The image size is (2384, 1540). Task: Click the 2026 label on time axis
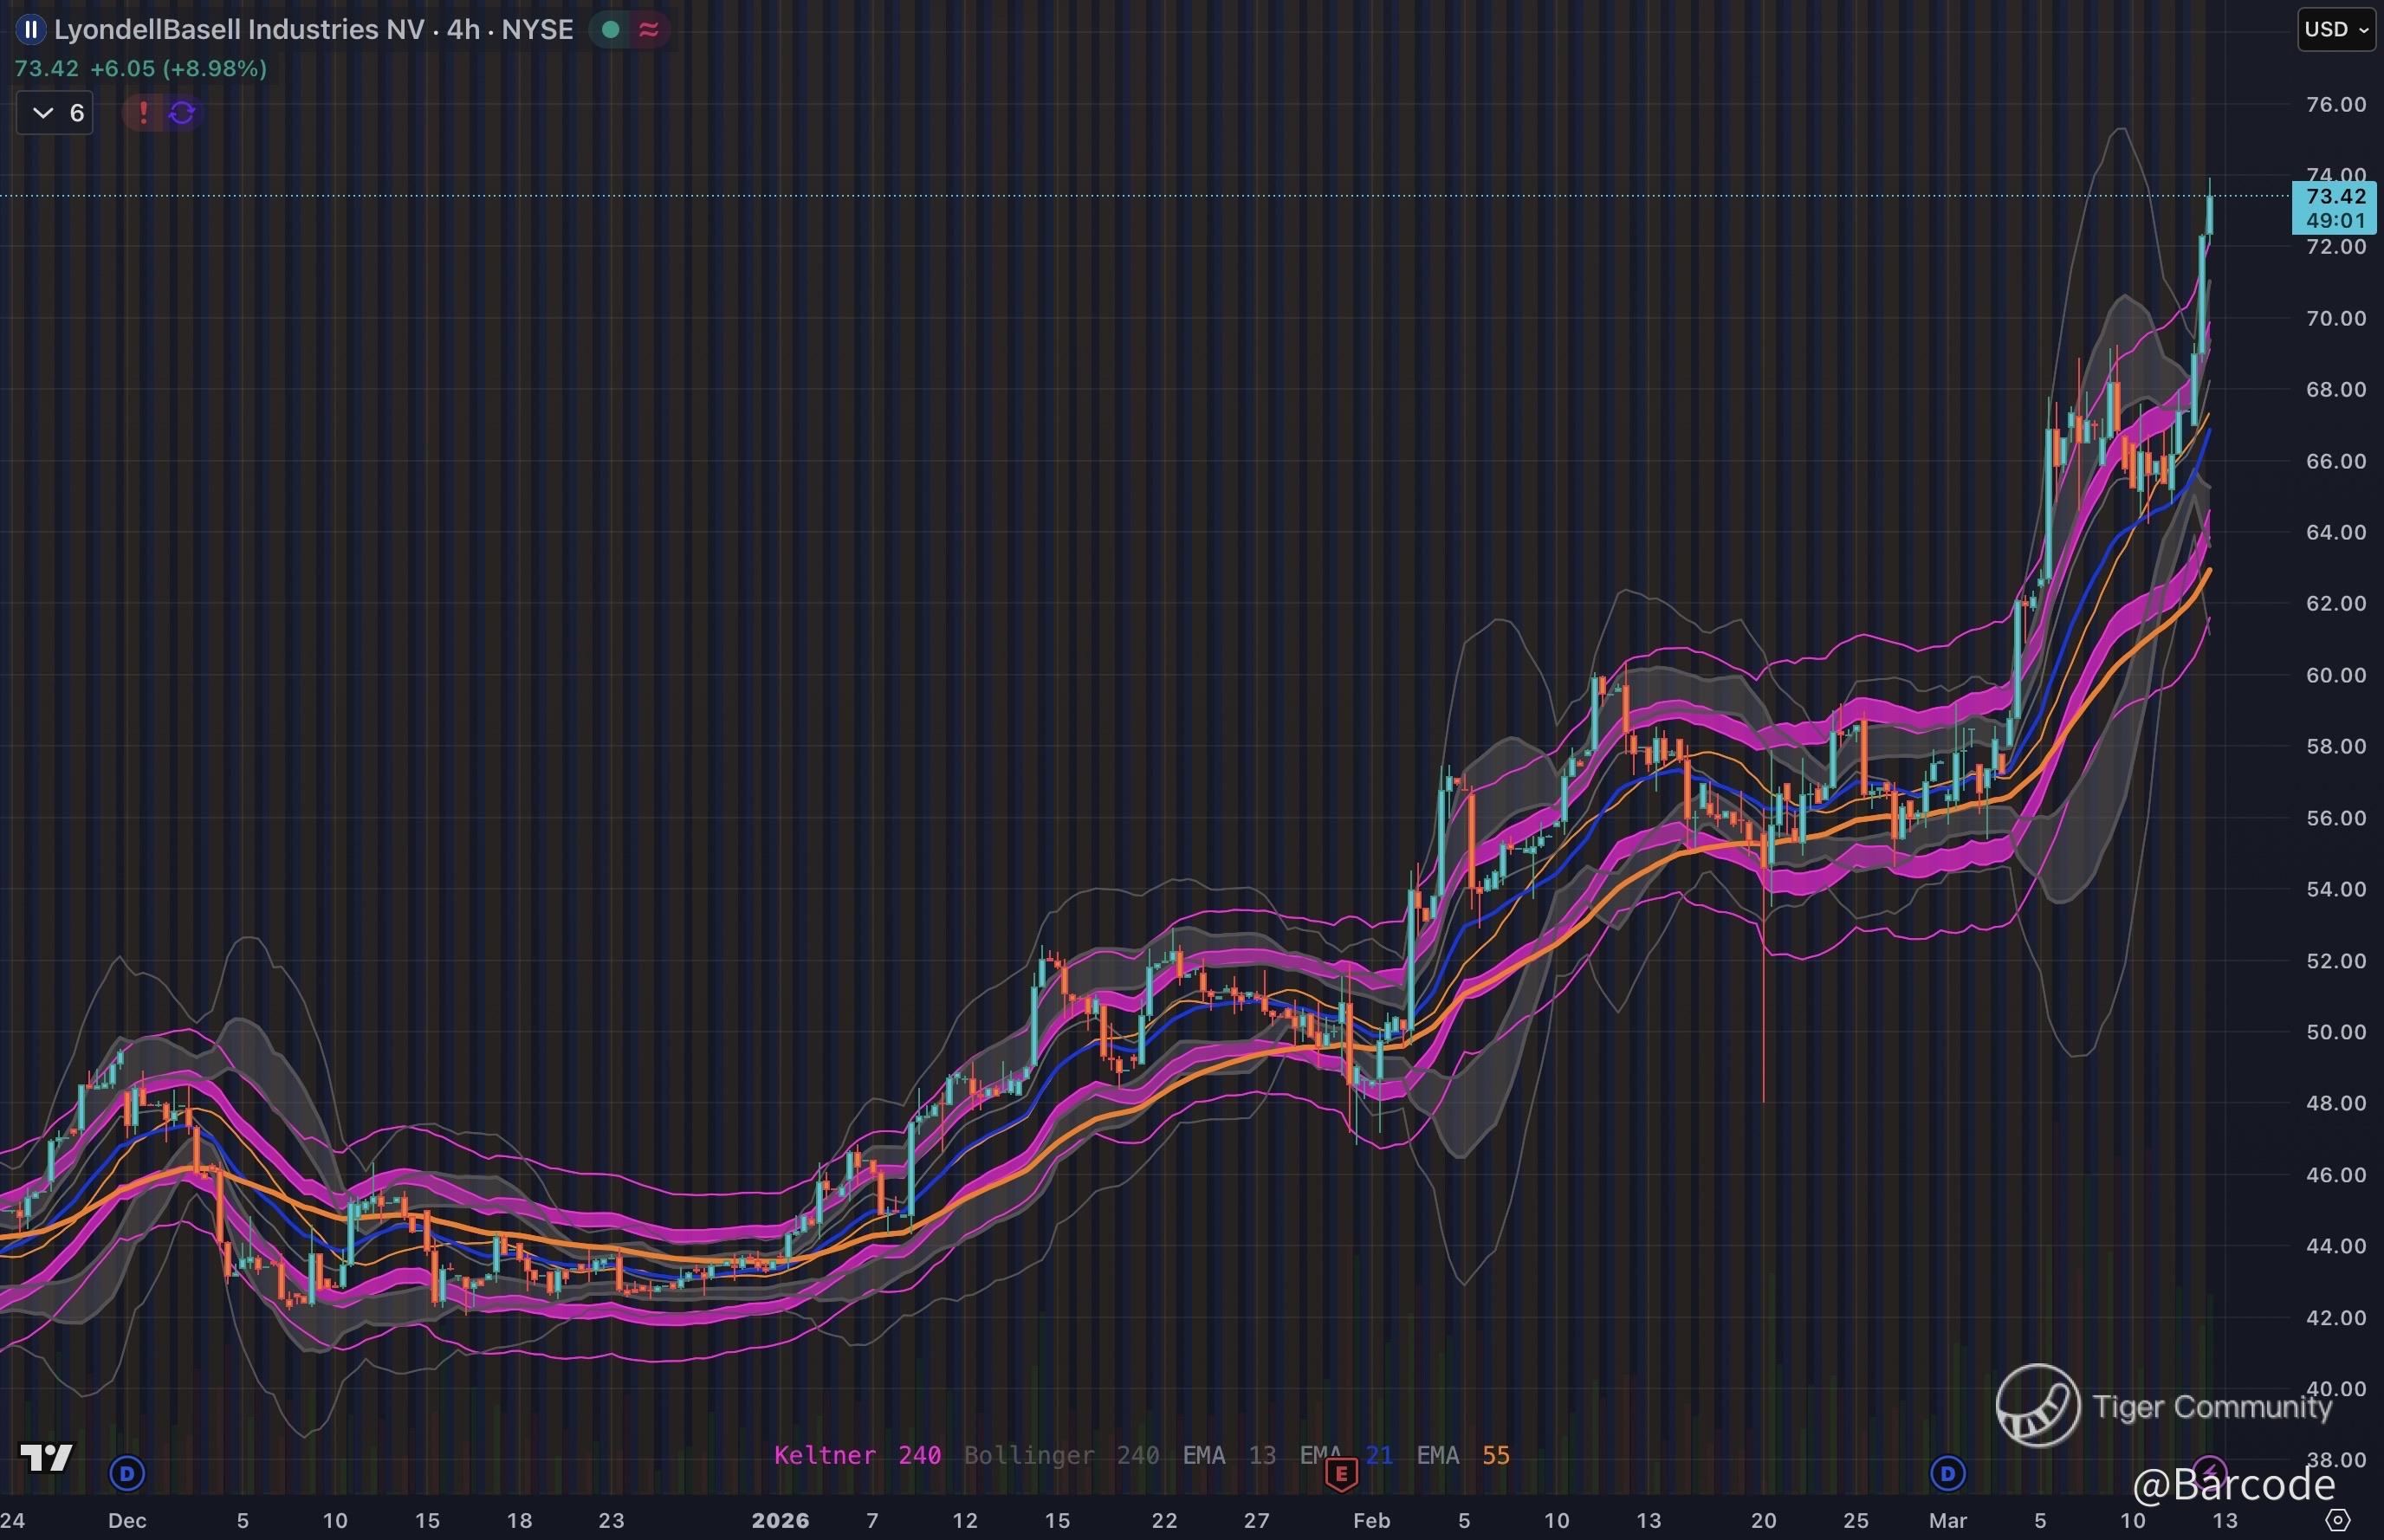tap(780, 1520)
